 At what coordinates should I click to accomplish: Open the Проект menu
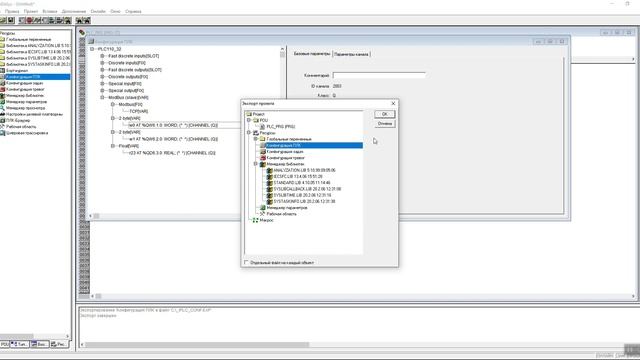(31, 11)
